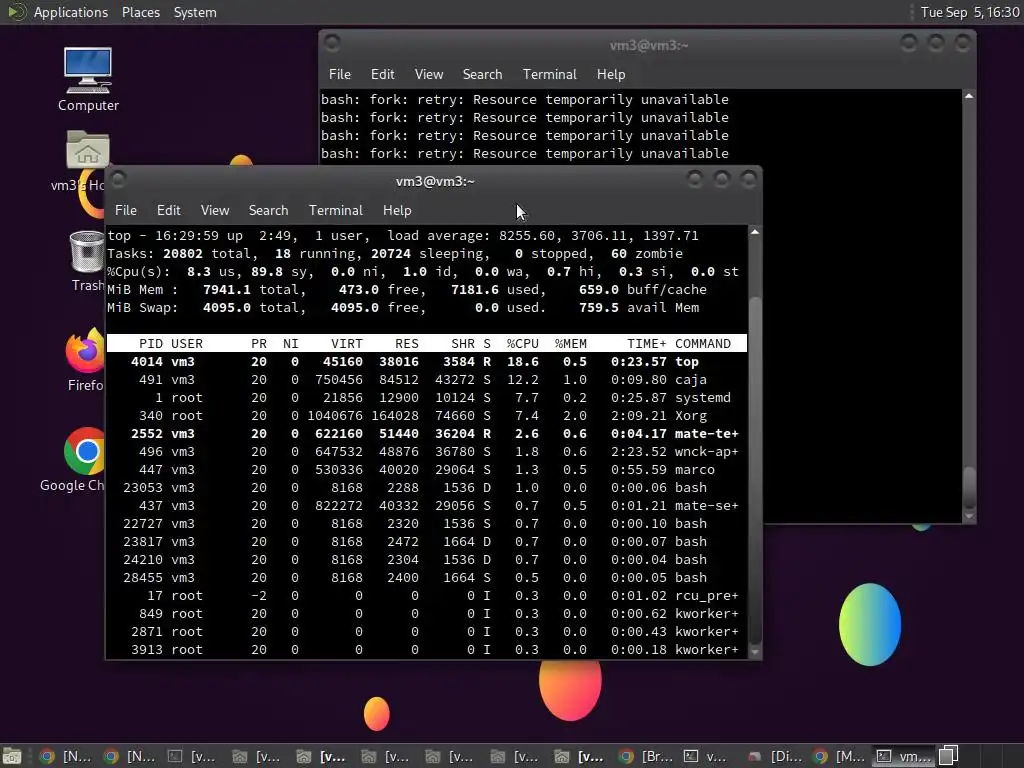The width and height of the screenshot is (1024, 768).
Task: Switch to the Chrome '[Br...' taskbar window
Action: coord(645,756)
